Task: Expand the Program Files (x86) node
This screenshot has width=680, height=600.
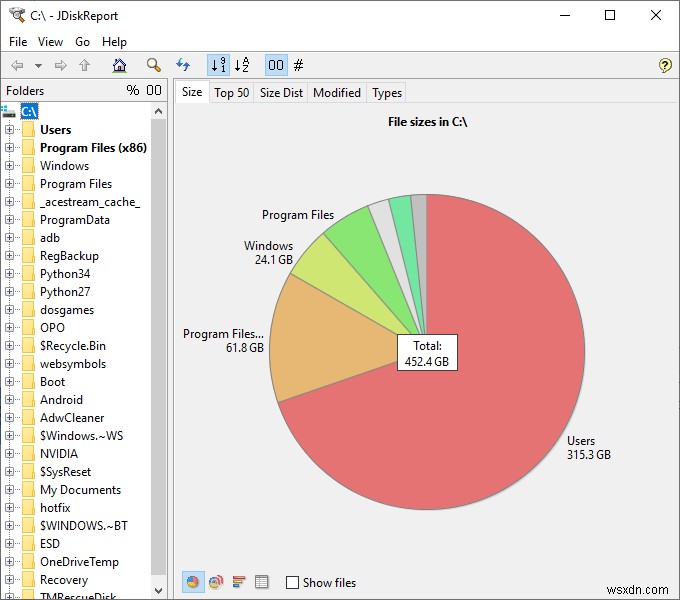Action: tap(10, 147)
